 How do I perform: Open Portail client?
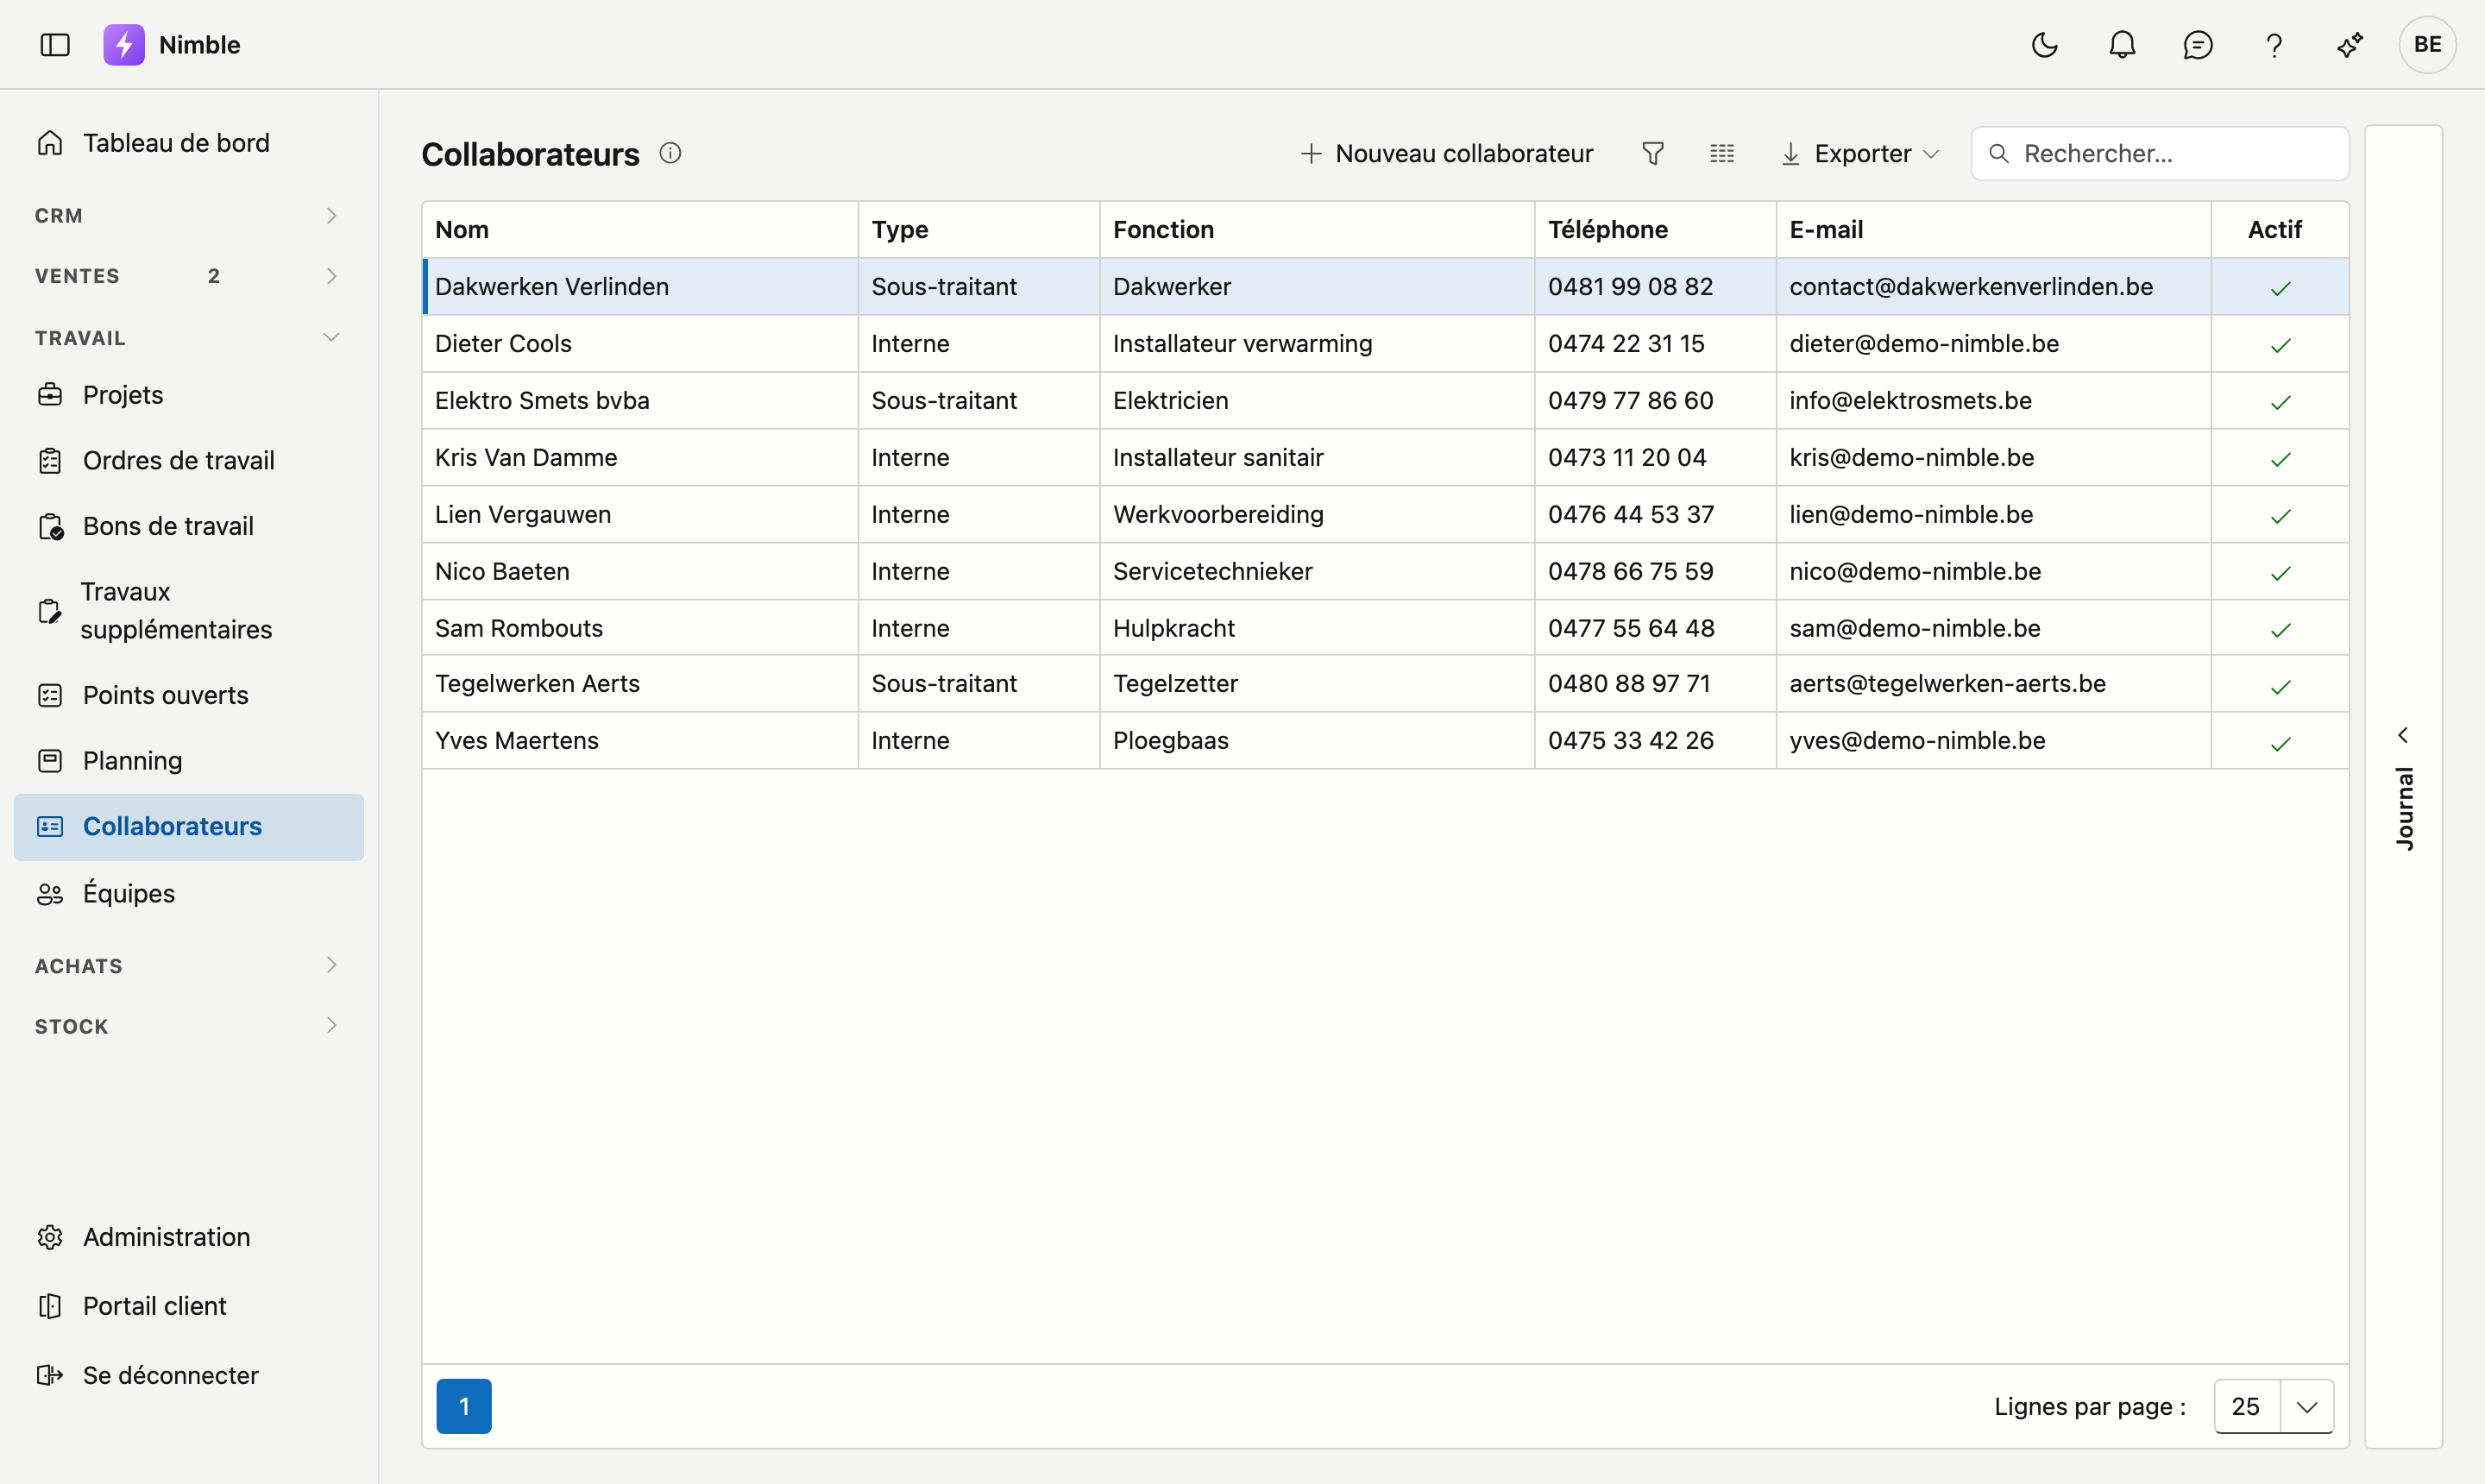tap(189, 1306)
